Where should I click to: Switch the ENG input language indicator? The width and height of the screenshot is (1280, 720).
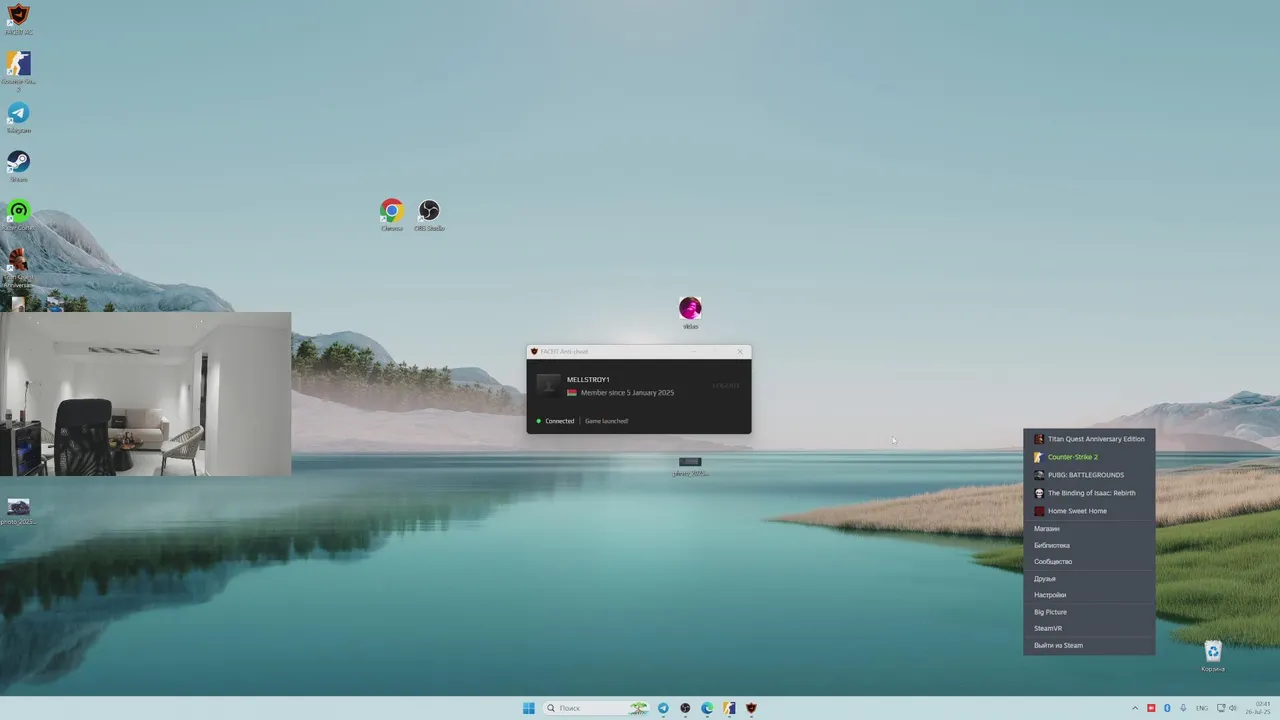pos(1202,708)
